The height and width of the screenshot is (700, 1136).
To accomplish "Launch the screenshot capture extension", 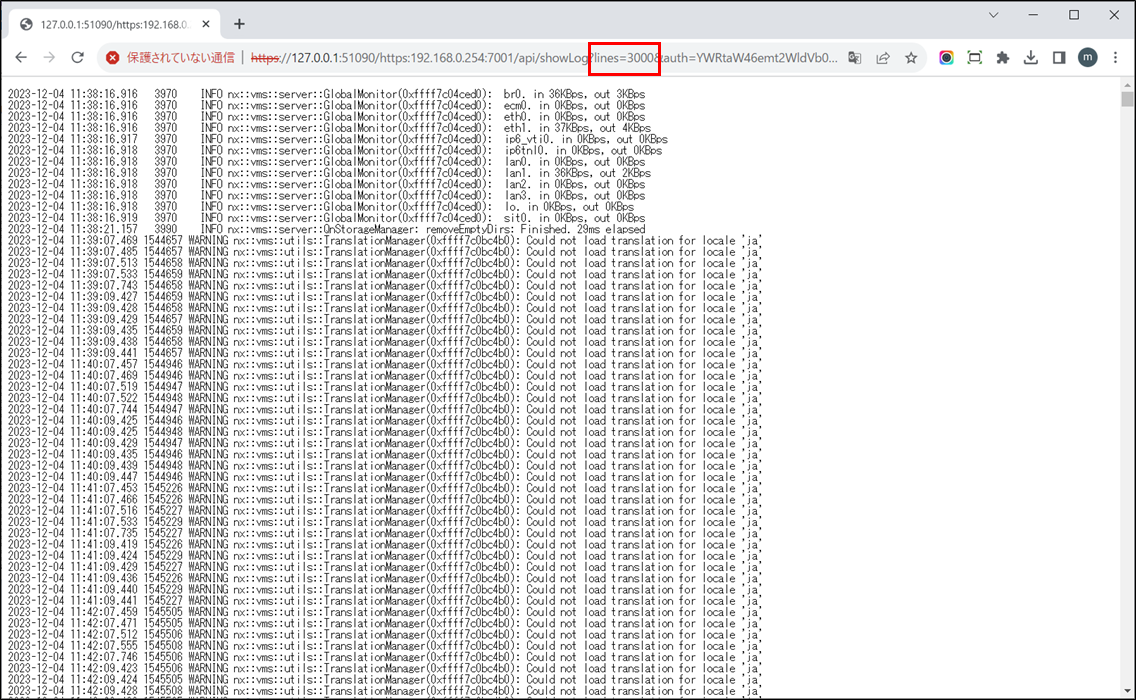I will [x=974, y=59].
